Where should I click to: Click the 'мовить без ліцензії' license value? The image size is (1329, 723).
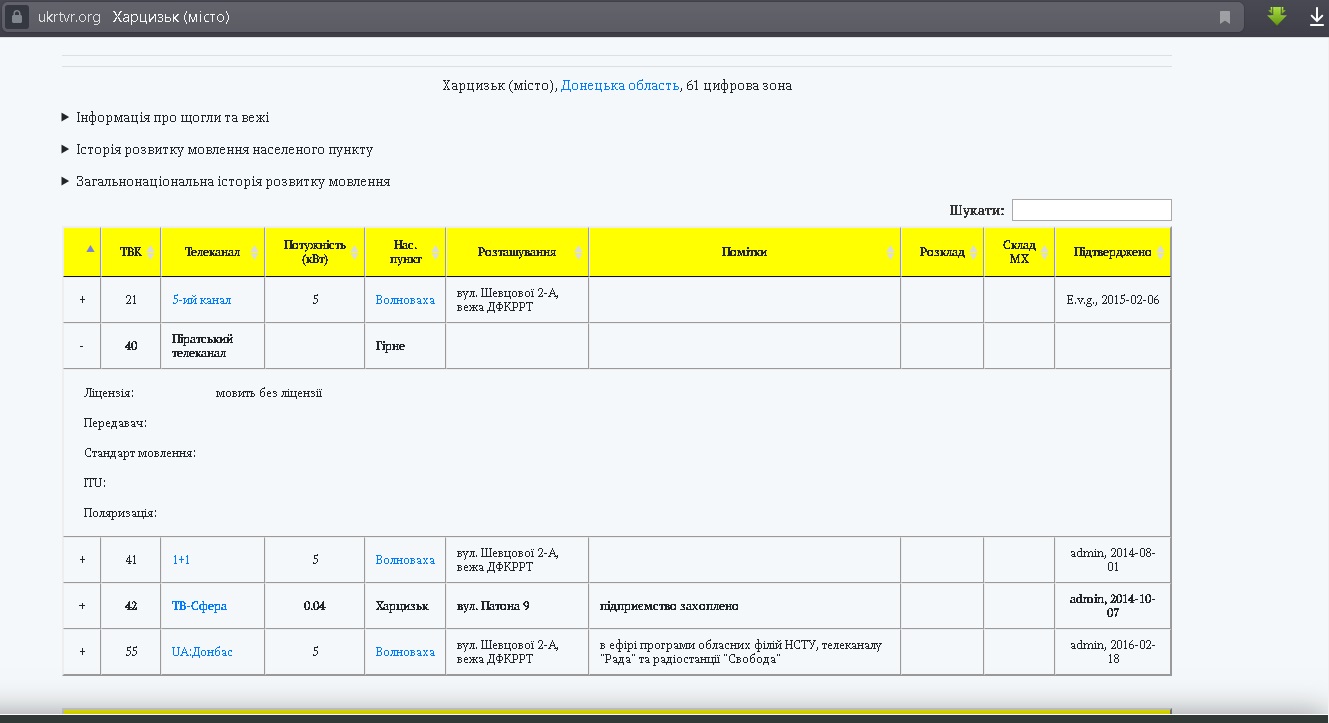[x=269, y=393]
